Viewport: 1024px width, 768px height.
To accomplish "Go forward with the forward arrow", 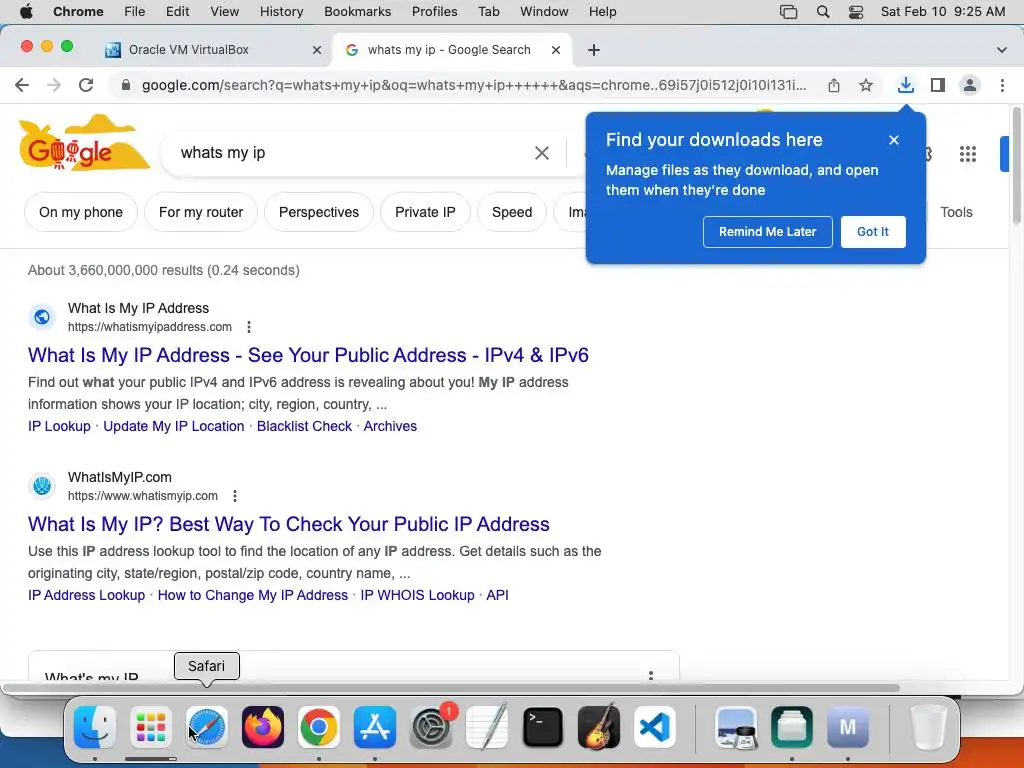I will [54, 85].
